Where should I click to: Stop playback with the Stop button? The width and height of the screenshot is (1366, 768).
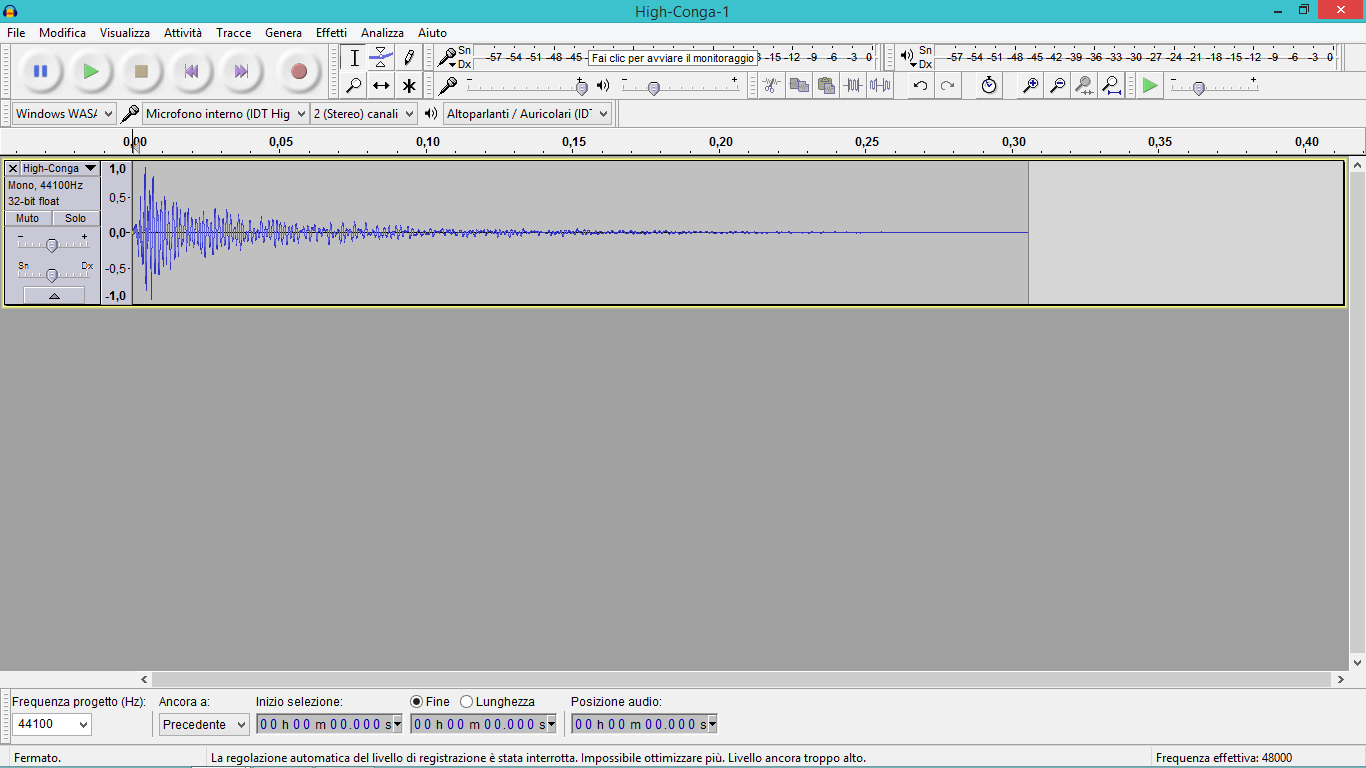141,71
